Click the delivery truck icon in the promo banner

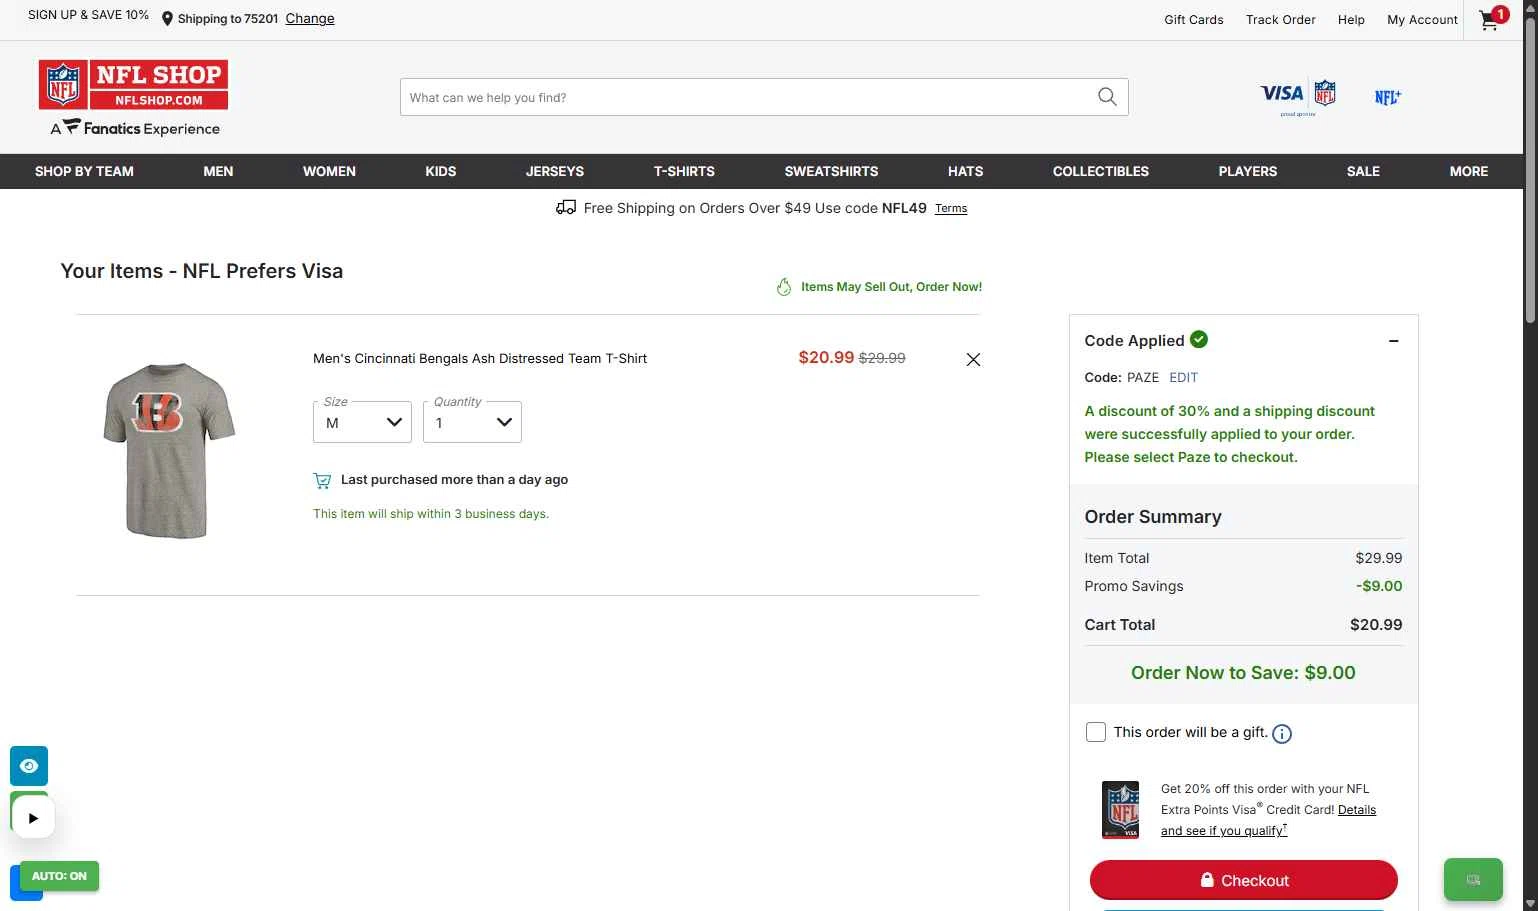click(x=566, y=208)
